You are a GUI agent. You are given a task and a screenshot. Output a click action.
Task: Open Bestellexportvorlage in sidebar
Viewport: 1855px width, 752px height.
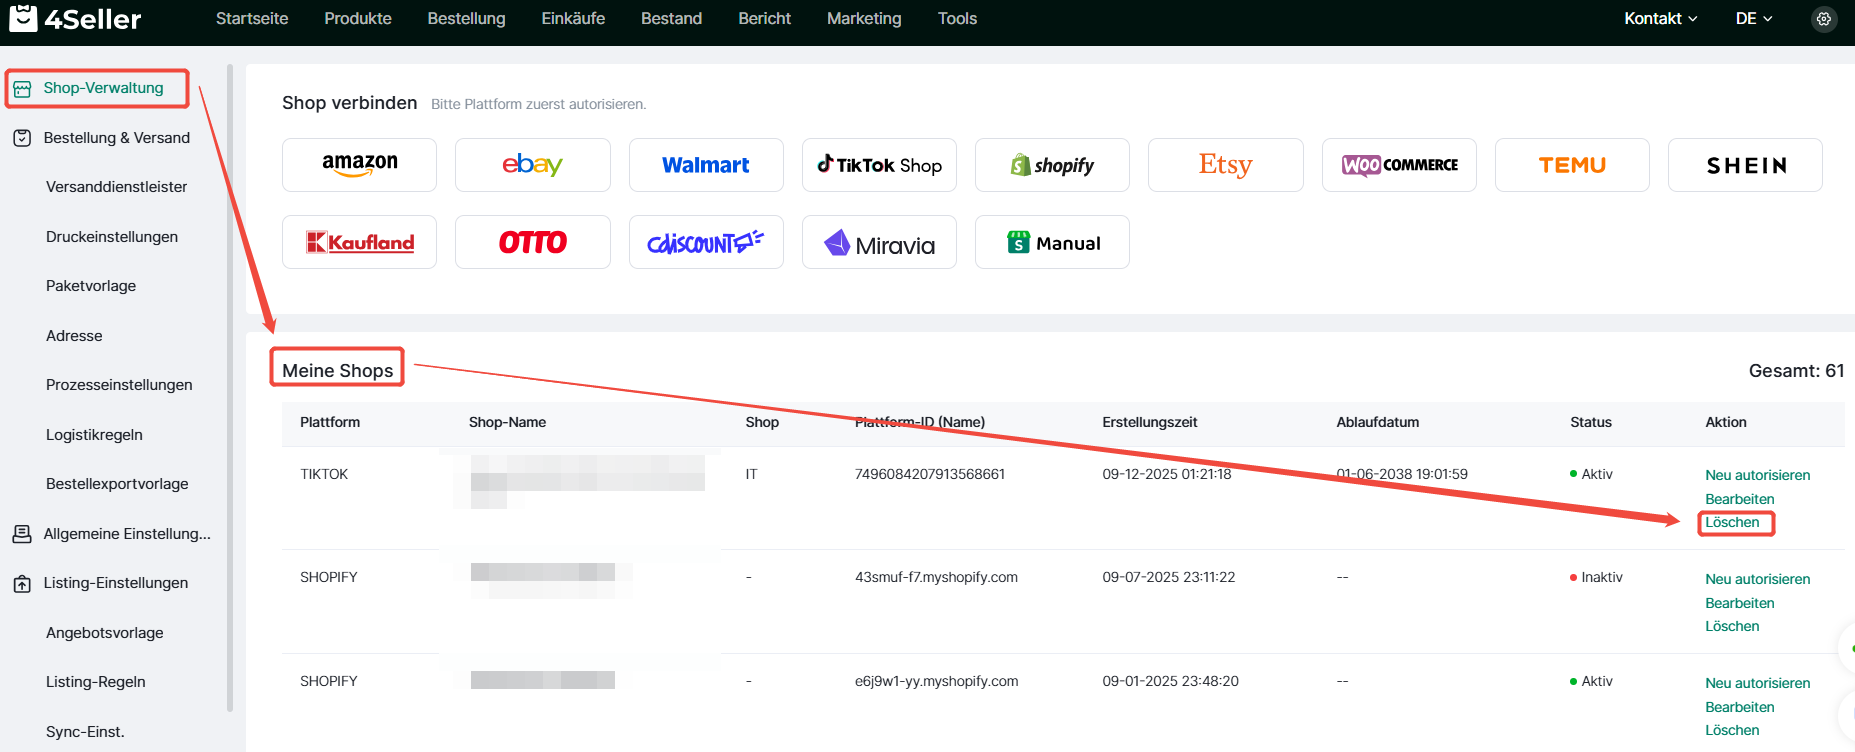117,484
